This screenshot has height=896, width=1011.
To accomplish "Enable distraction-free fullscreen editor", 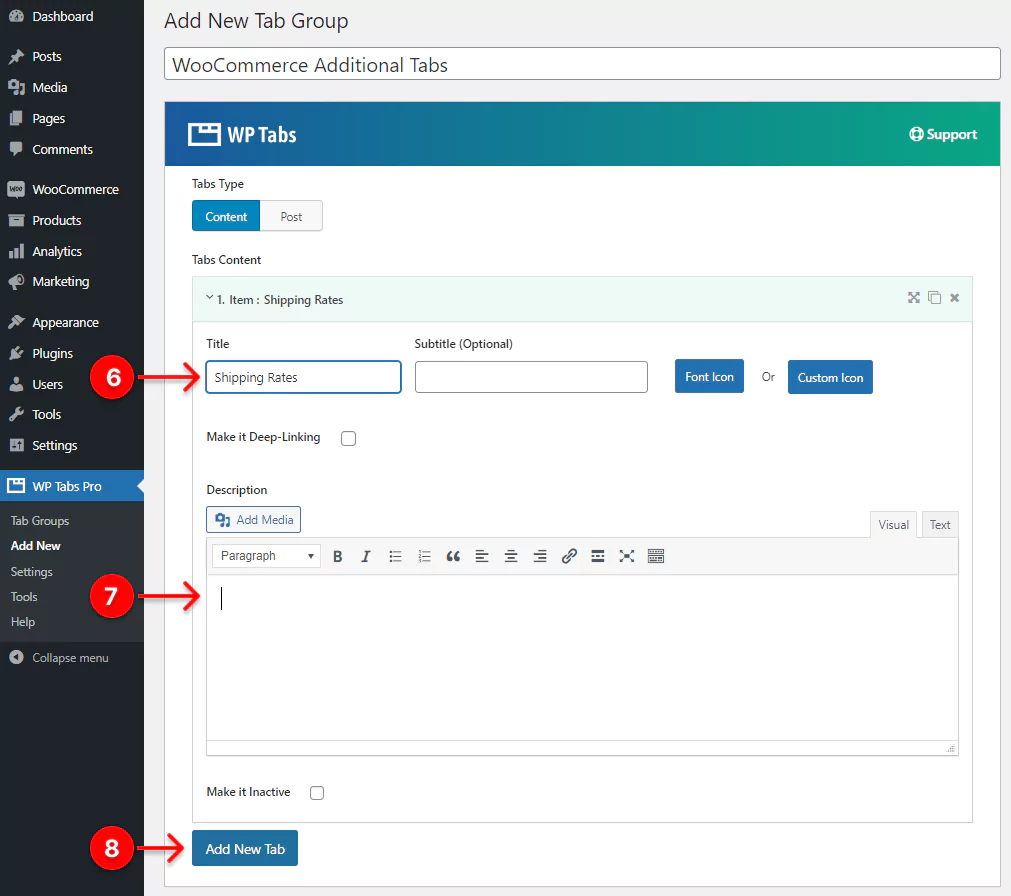I will pos(627,556).
